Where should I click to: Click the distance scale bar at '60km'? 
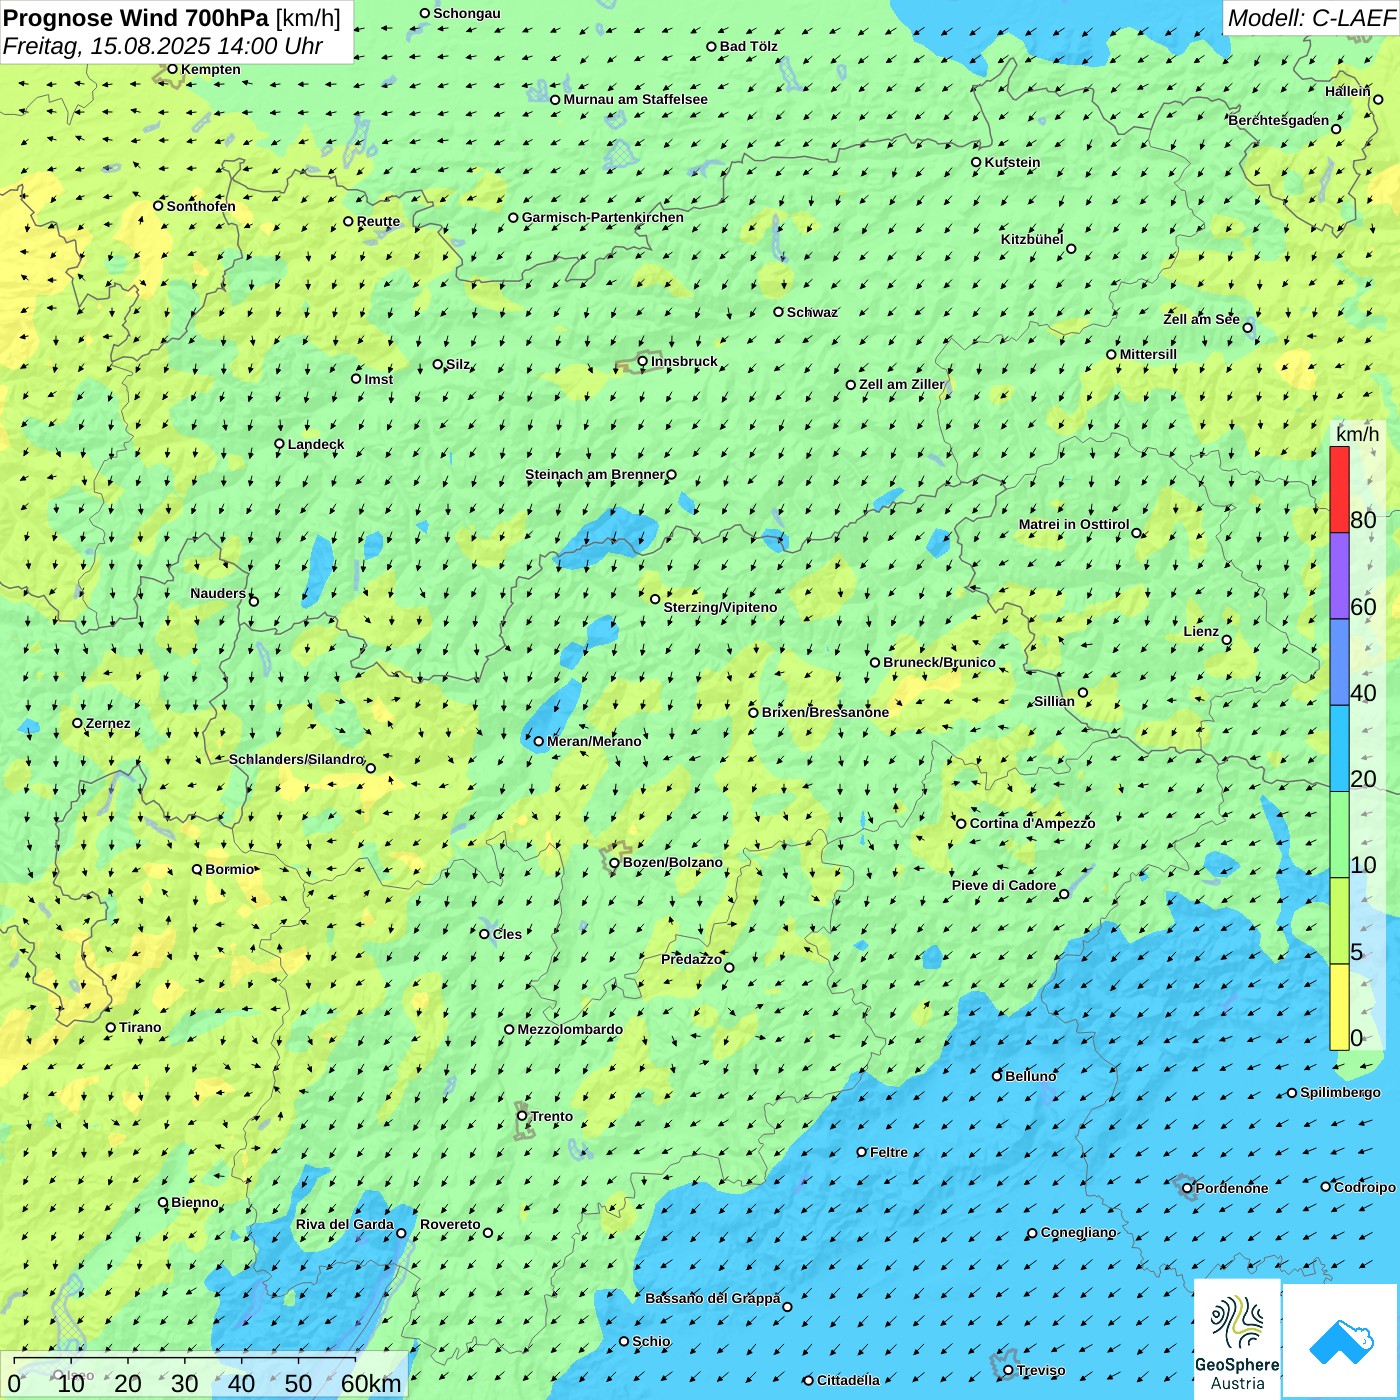[x=371, y=1384]
